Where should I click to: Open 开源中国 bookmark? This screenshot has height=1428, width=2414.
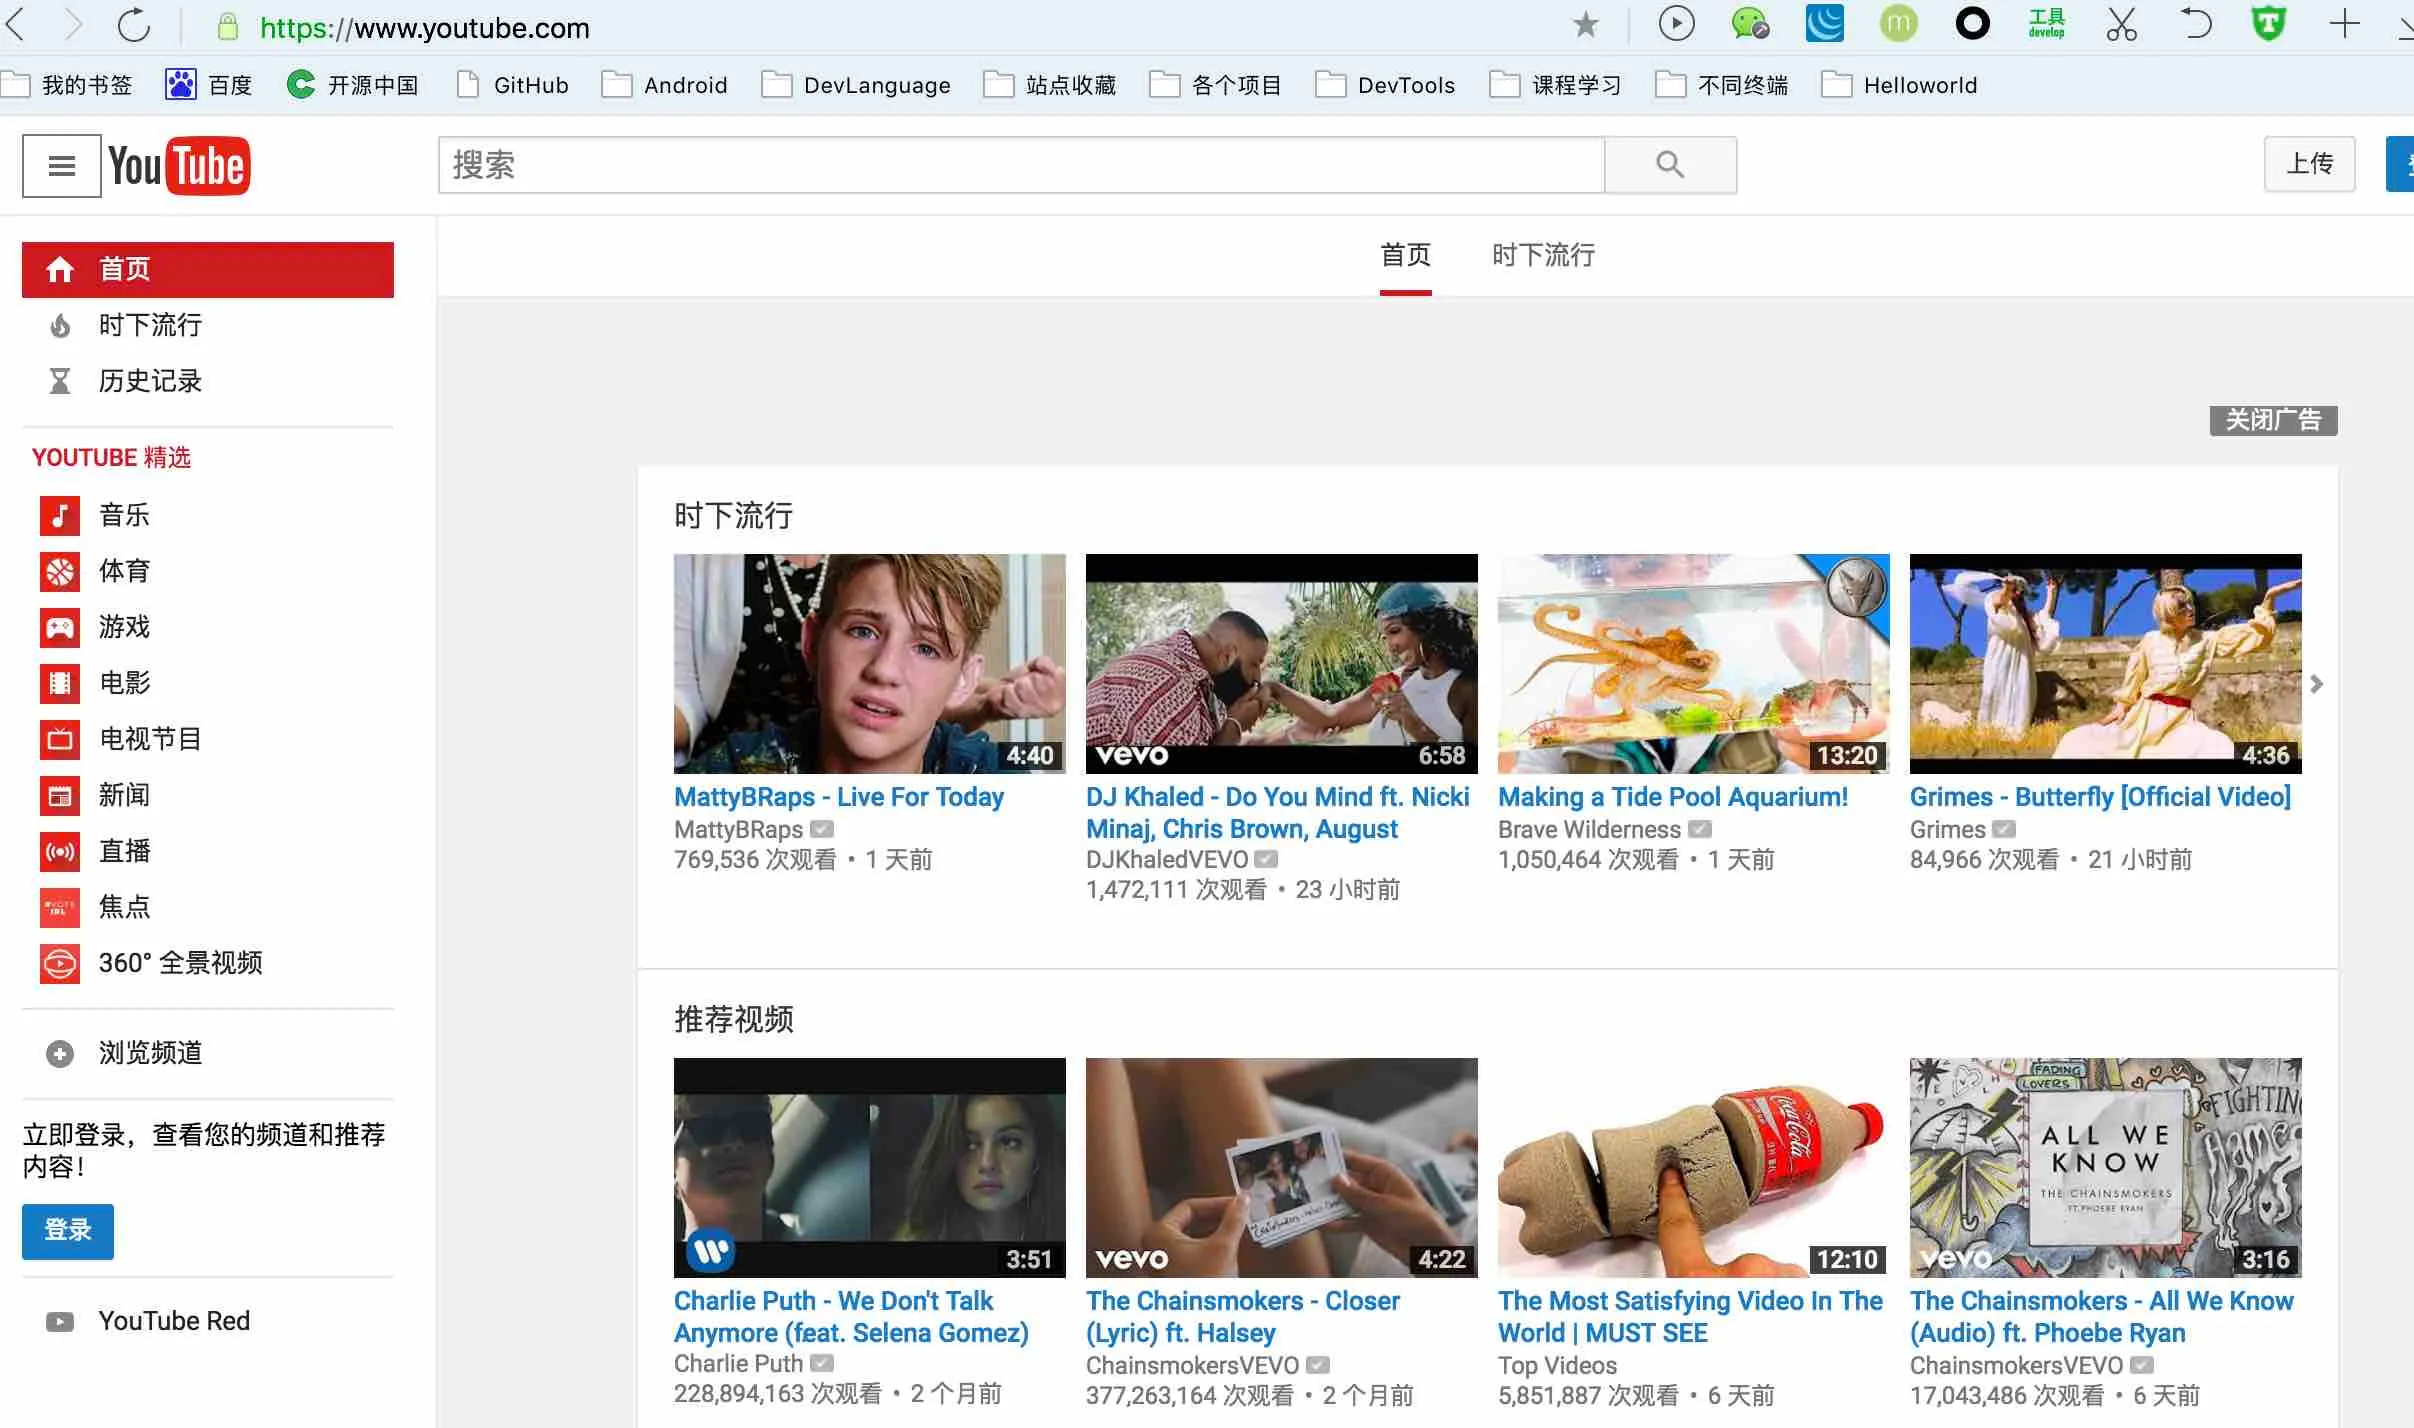(x=352, y=85)
